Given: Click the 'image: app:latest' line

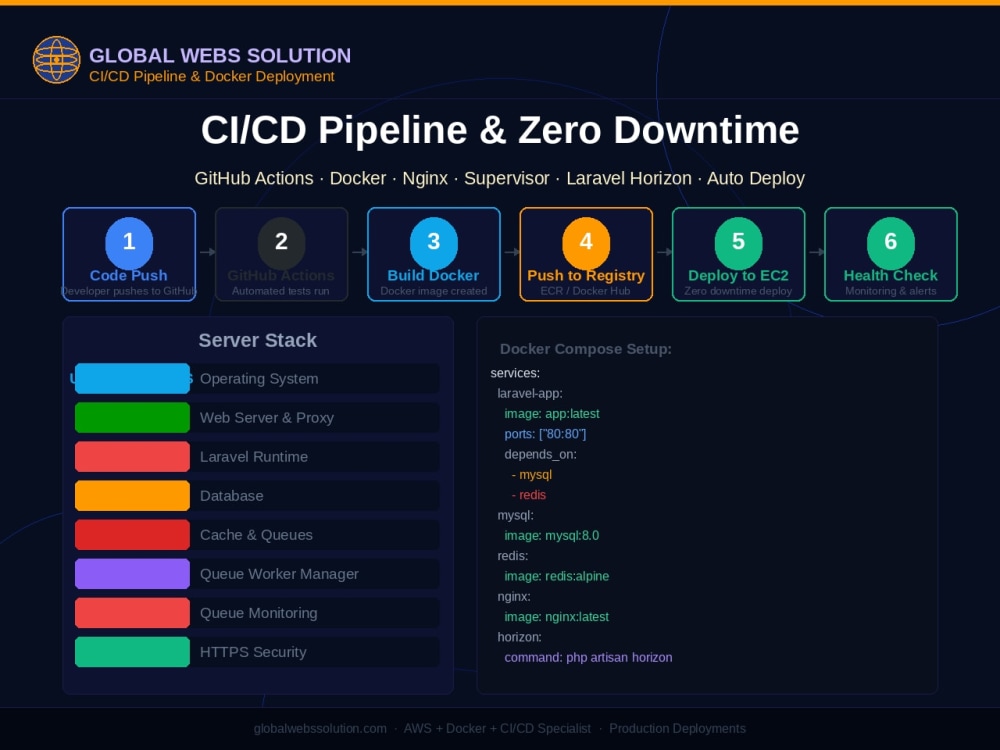Looking at the screenshot, I should coord(552,414).
